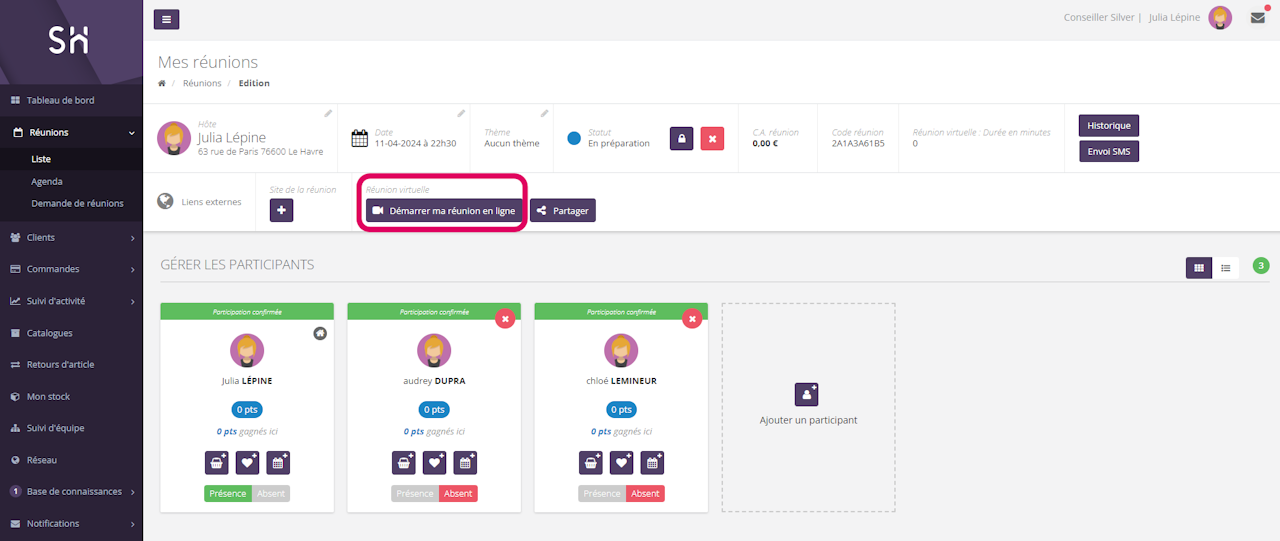Image resolution: width=1280 pixels, height=541 pixels.
Task: Open Agenda under Réunions
Action: point(47,181)
